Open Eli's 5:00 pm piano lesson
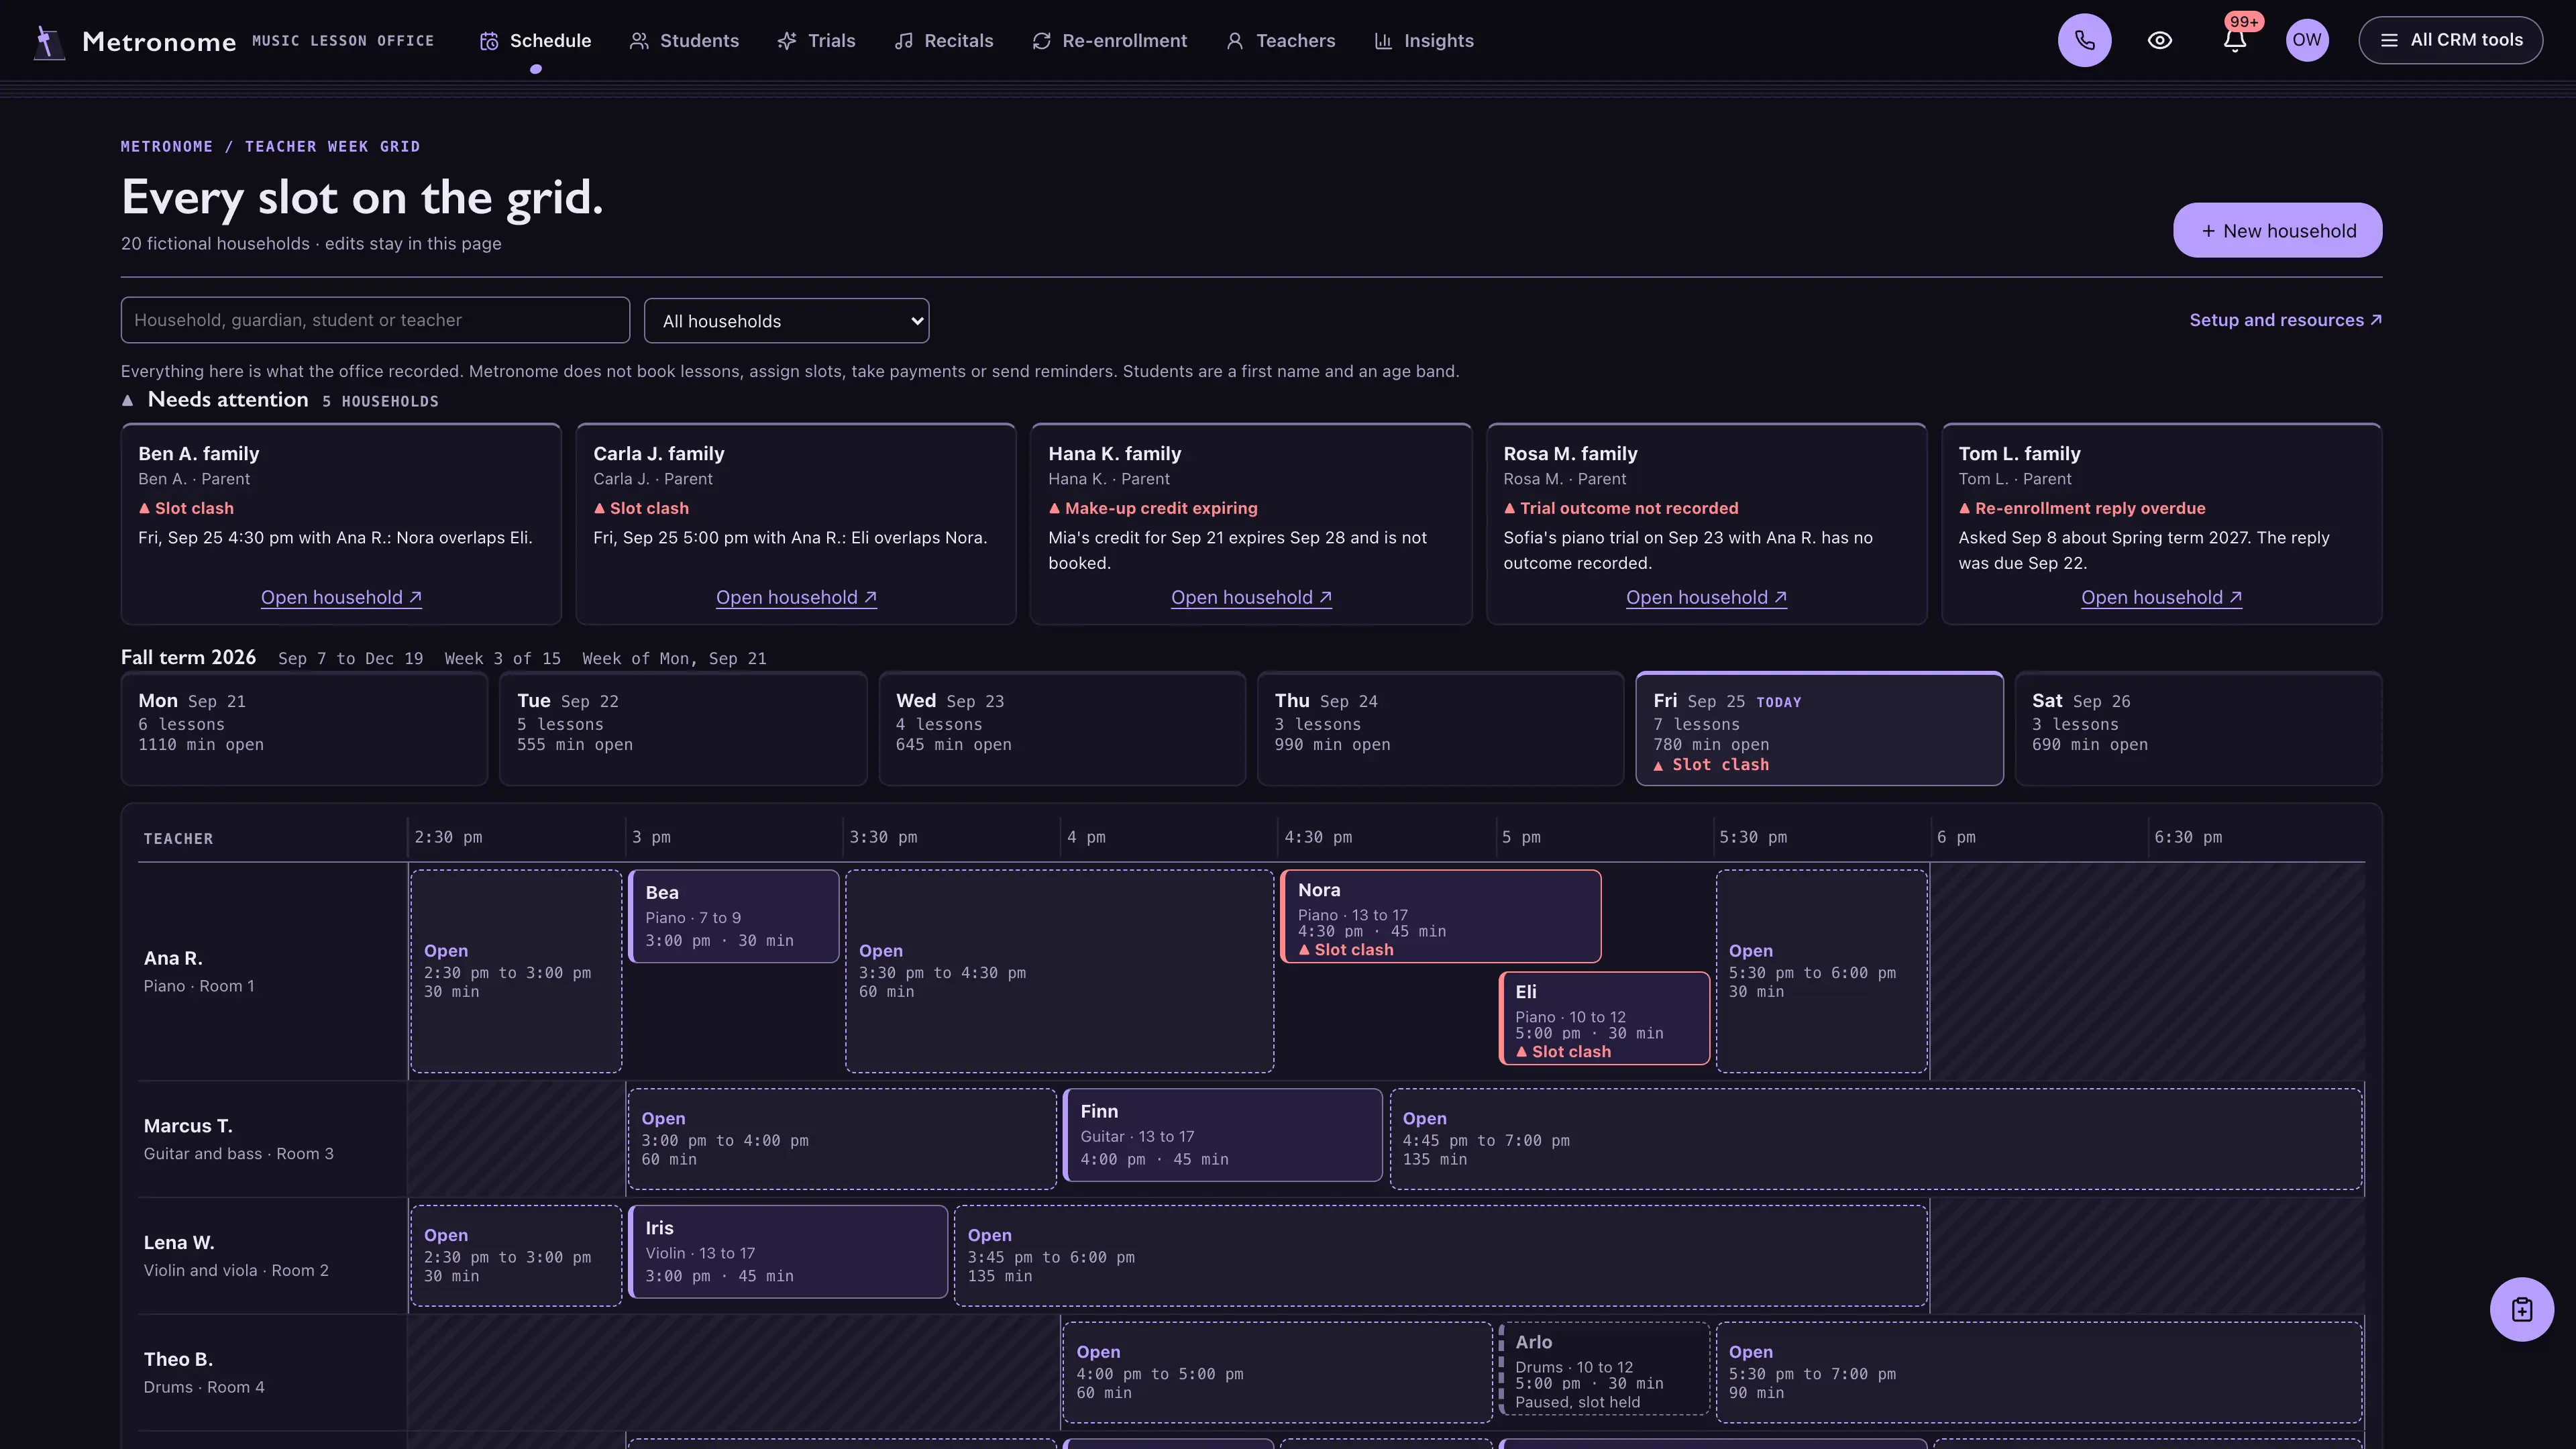The width and height of the screenshot is (2576, 1449). (1604, 1018)
